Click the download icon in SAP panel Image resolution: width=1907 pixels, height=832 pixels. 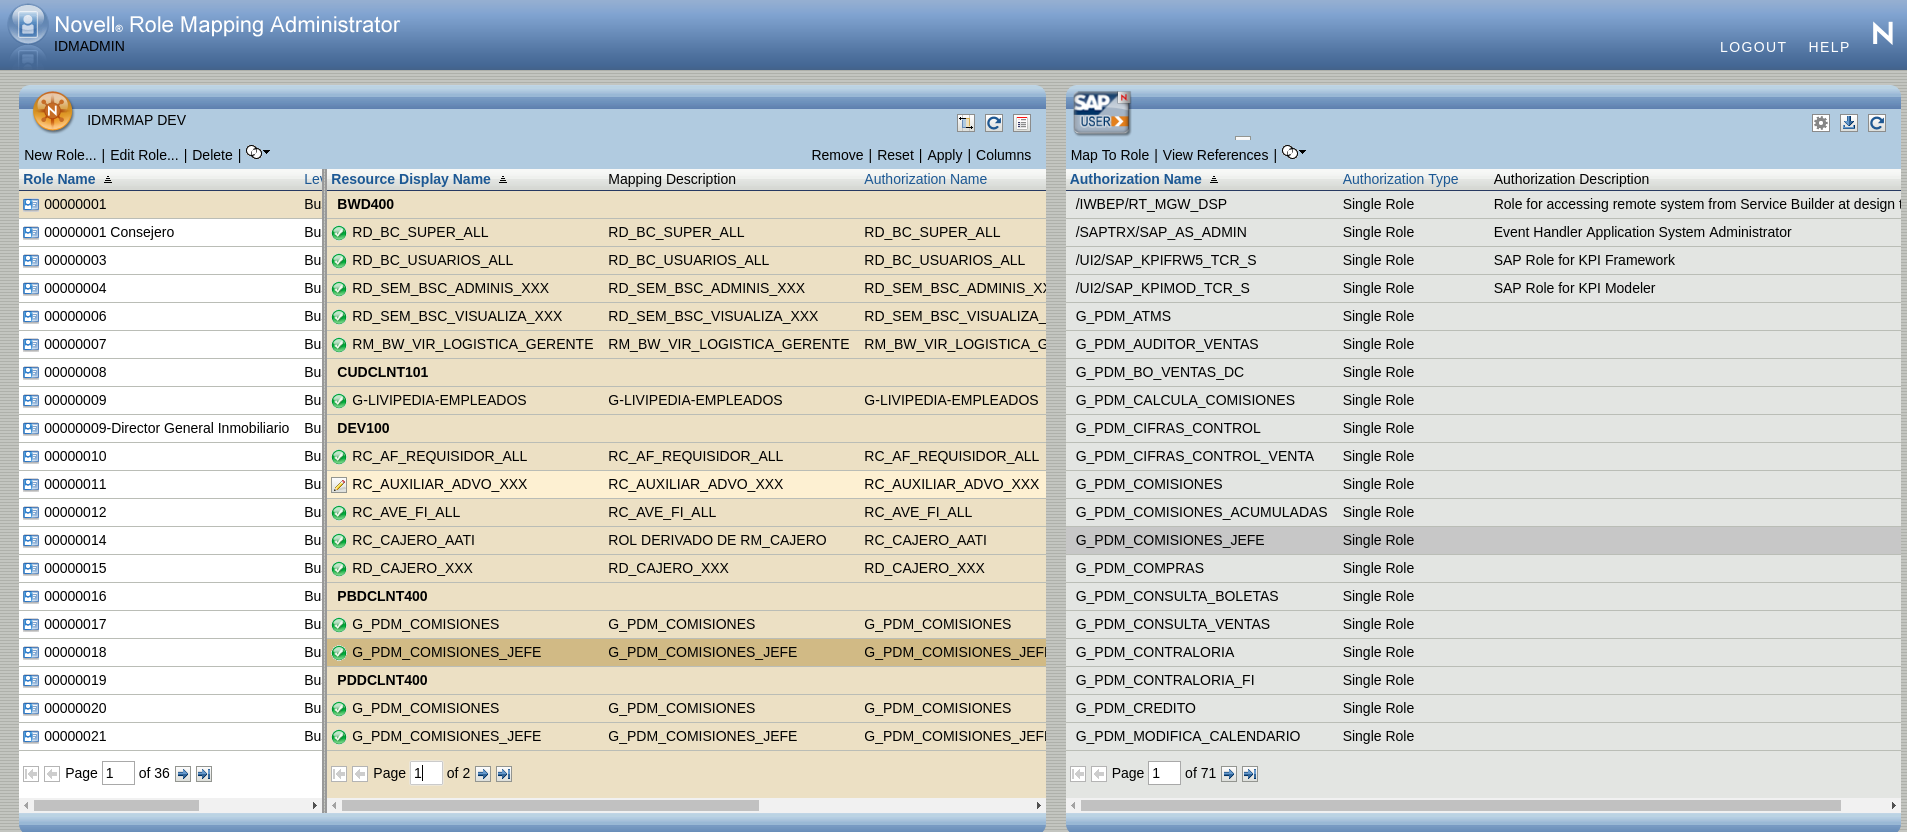[x=1849, y=123]
